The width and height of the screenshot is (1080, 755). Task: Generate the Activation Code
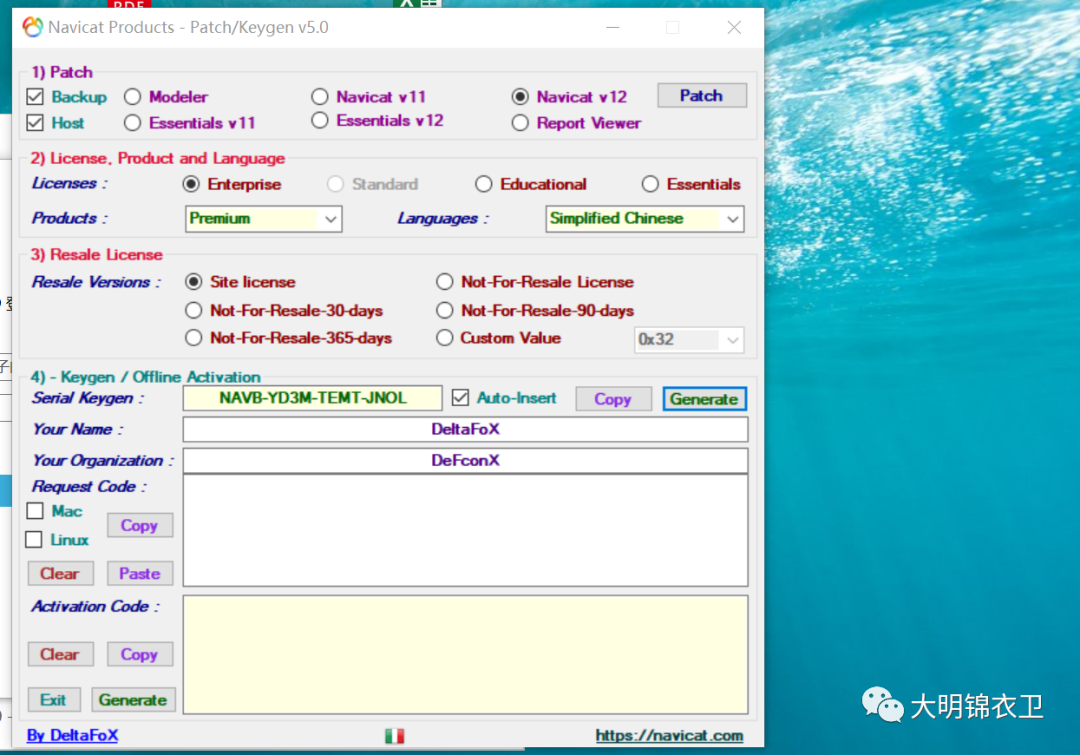(x=133, y=700)
